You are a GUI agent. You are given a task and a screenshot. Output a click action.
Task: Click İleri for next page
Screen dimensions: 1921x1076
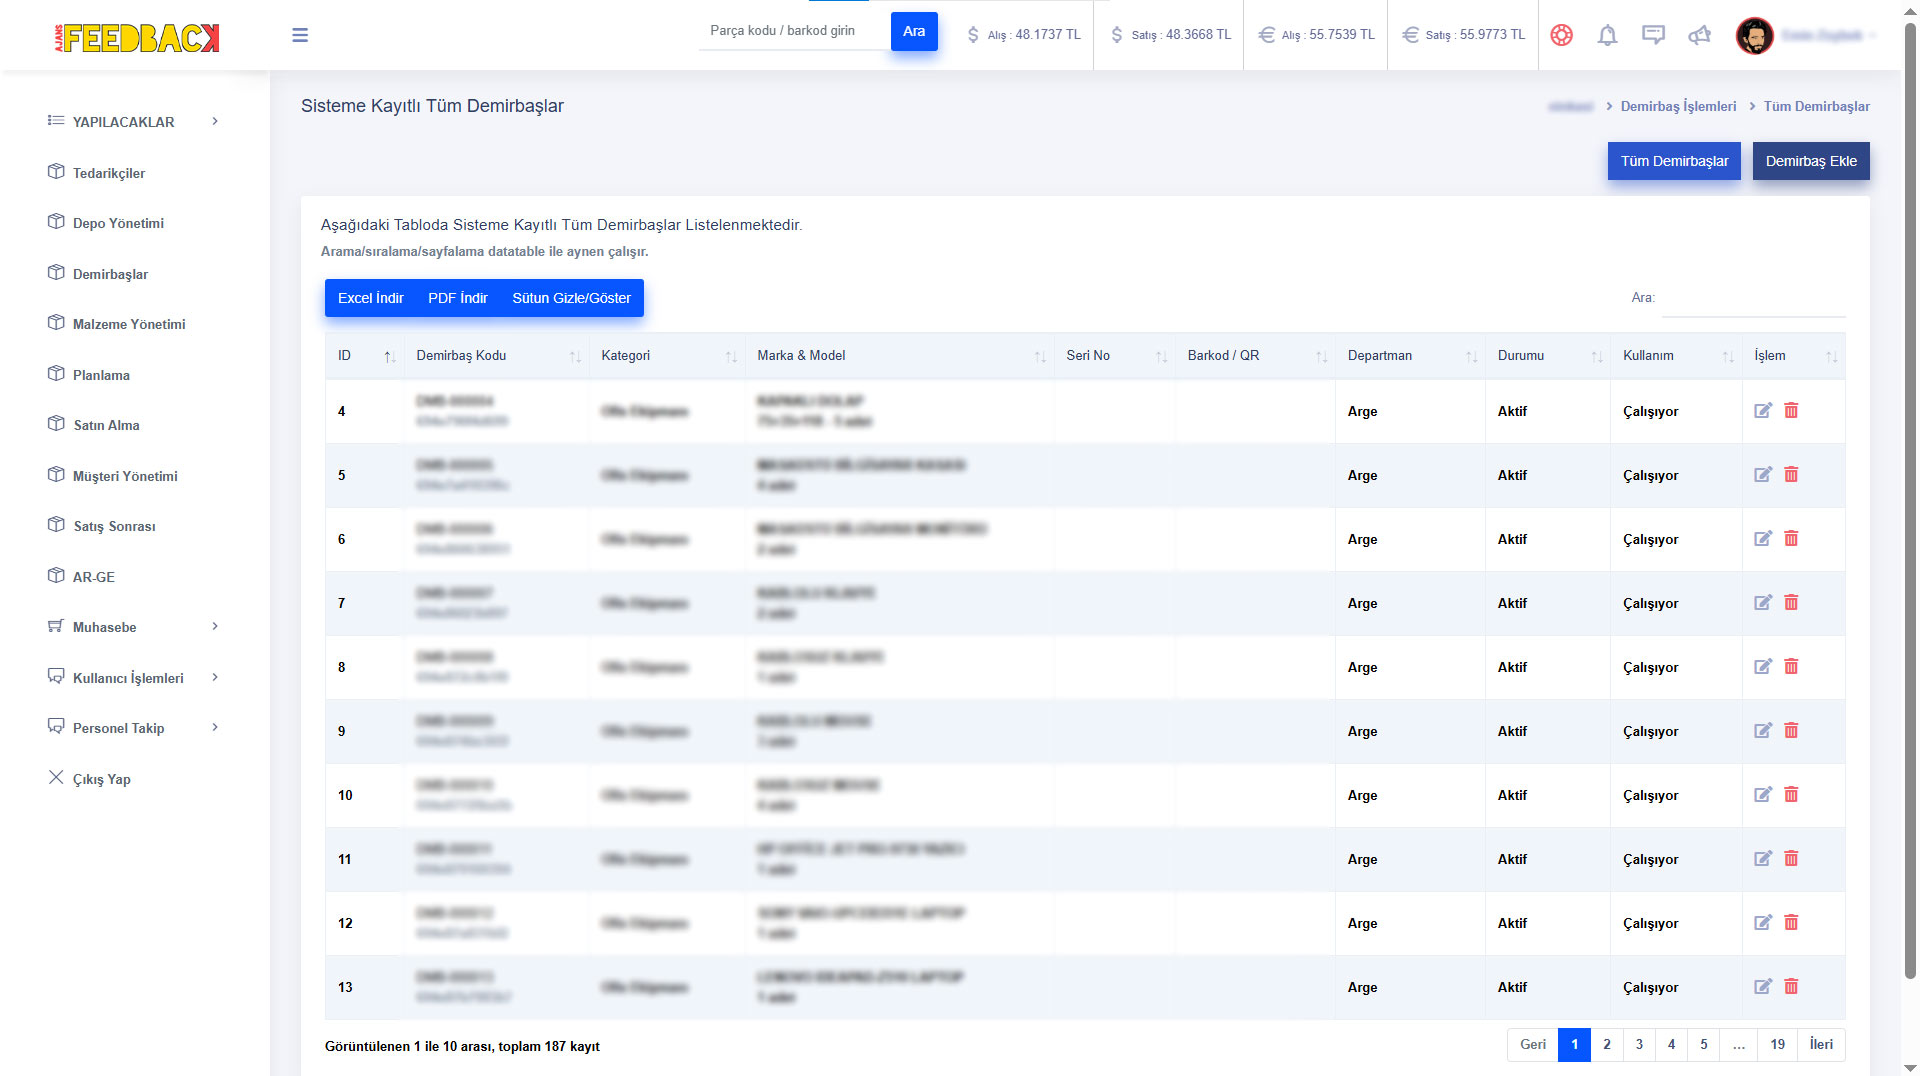click(1821, 1044)
